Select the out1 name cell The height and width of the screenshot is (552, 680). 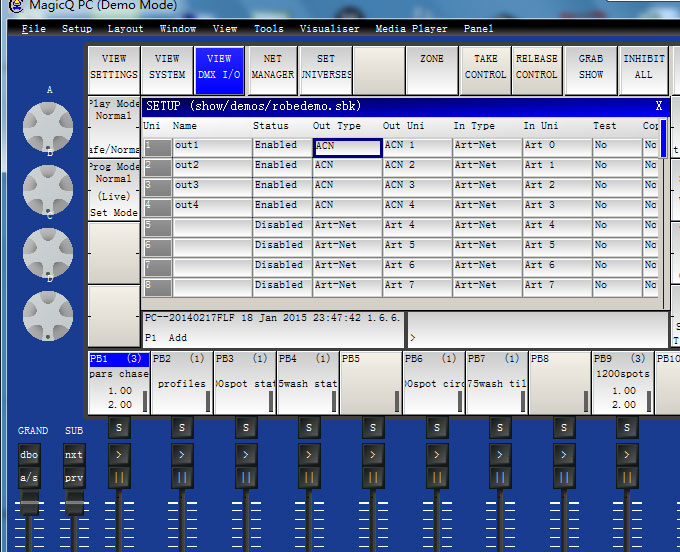pos(212,147)
